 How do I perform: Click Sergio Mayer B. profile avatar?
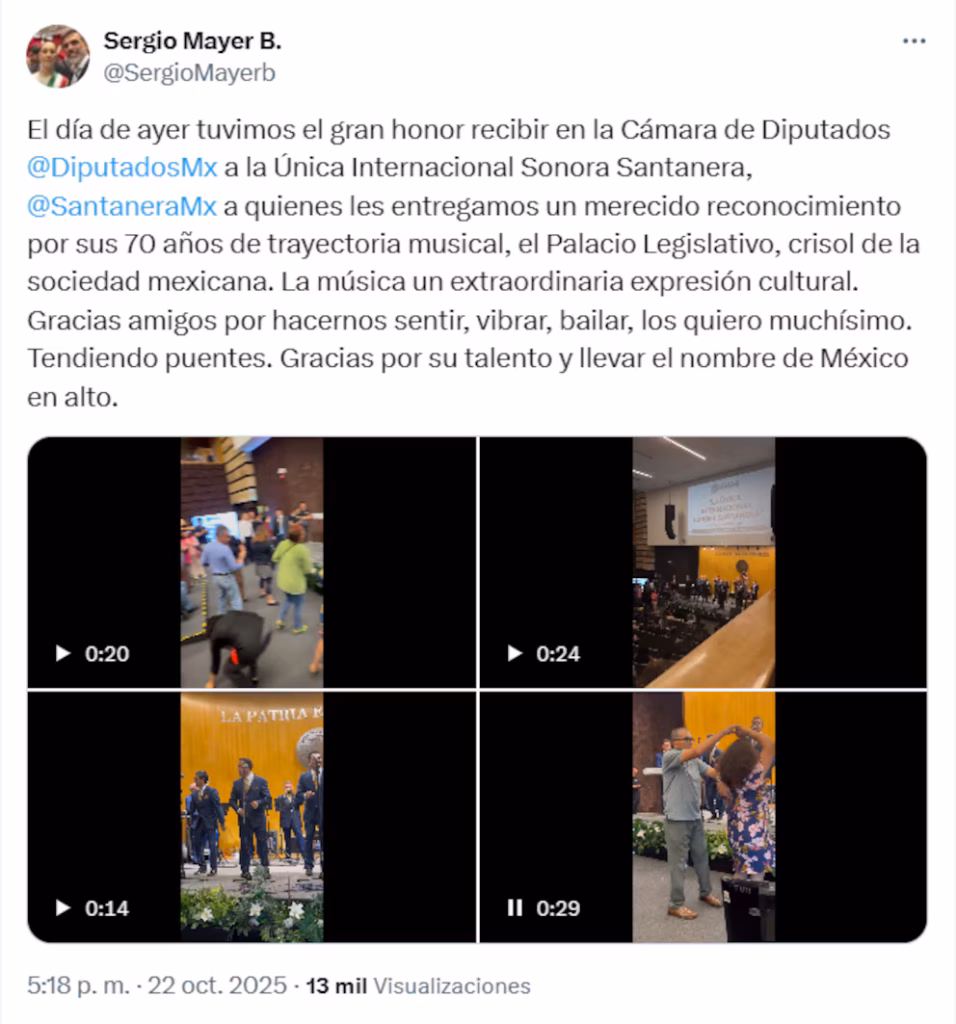pos(57,56)
